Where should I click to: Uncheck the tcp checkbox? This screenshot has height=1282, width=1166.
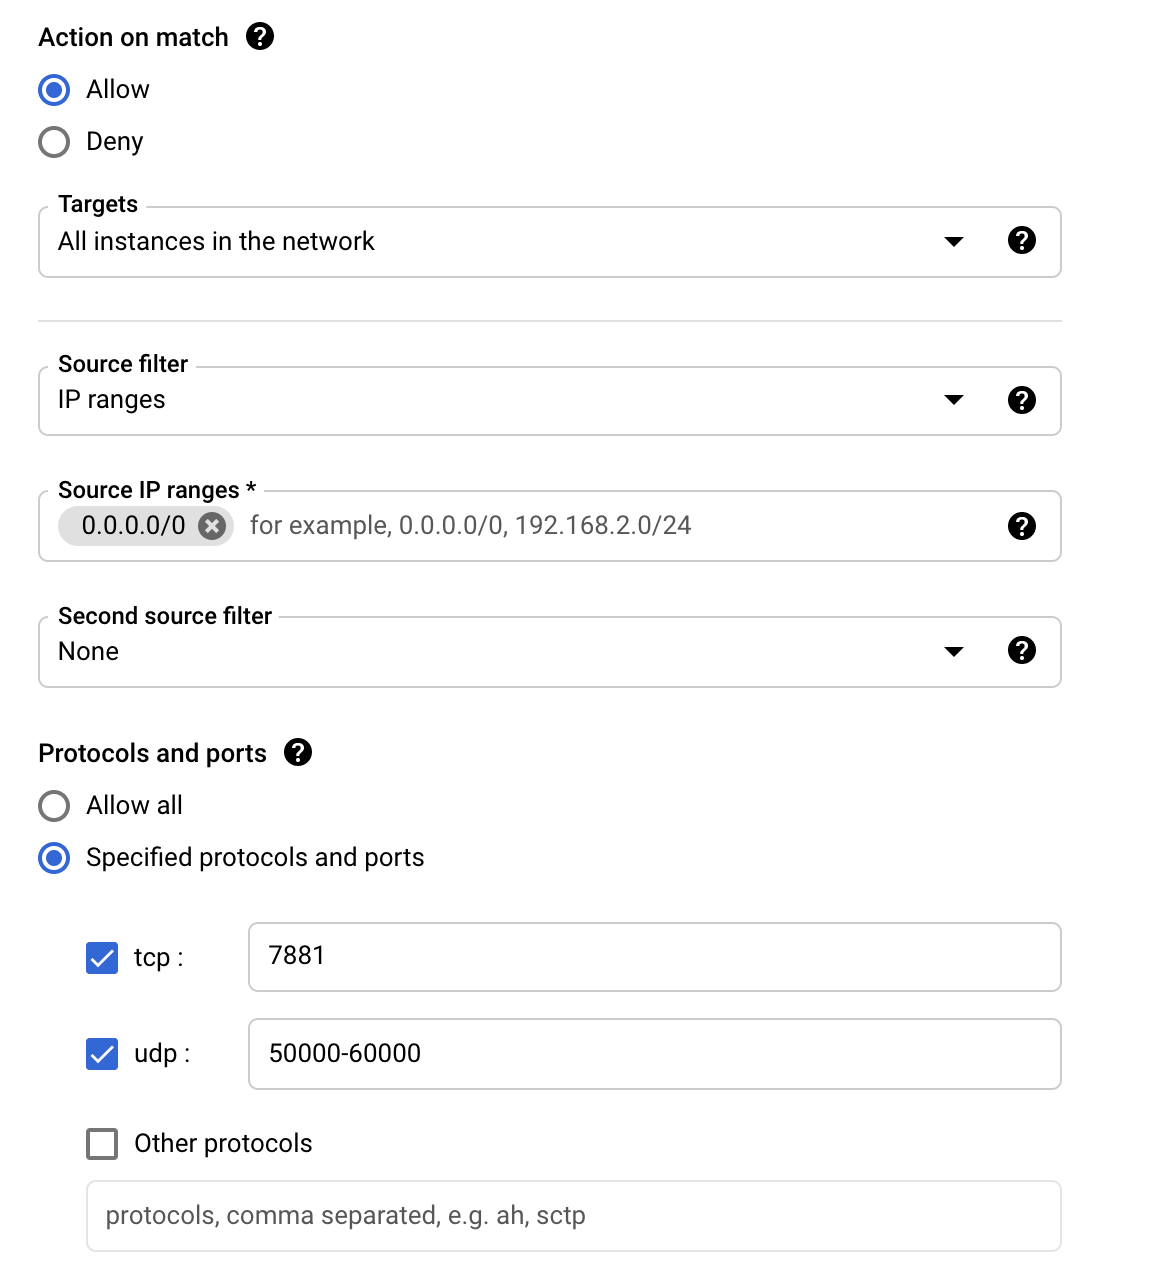coord(102,958)
